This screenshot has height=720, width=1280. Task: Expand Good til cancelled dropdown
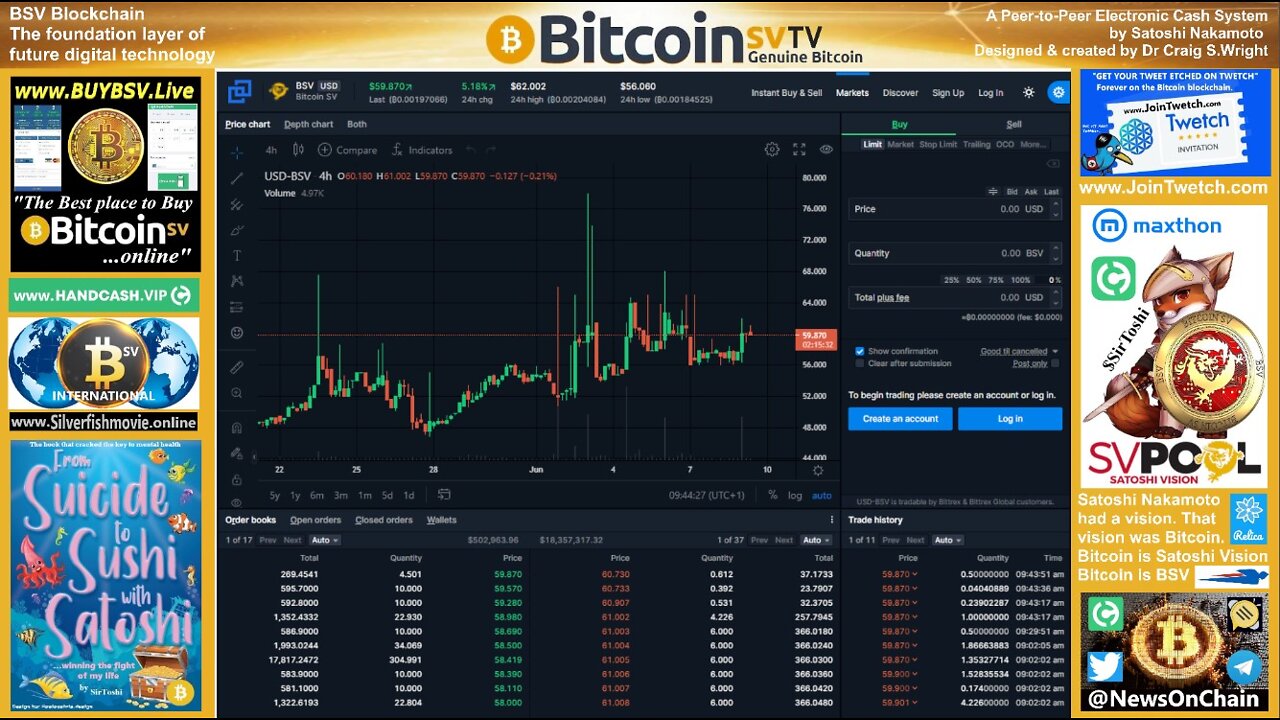click(x=1019, y=351)
